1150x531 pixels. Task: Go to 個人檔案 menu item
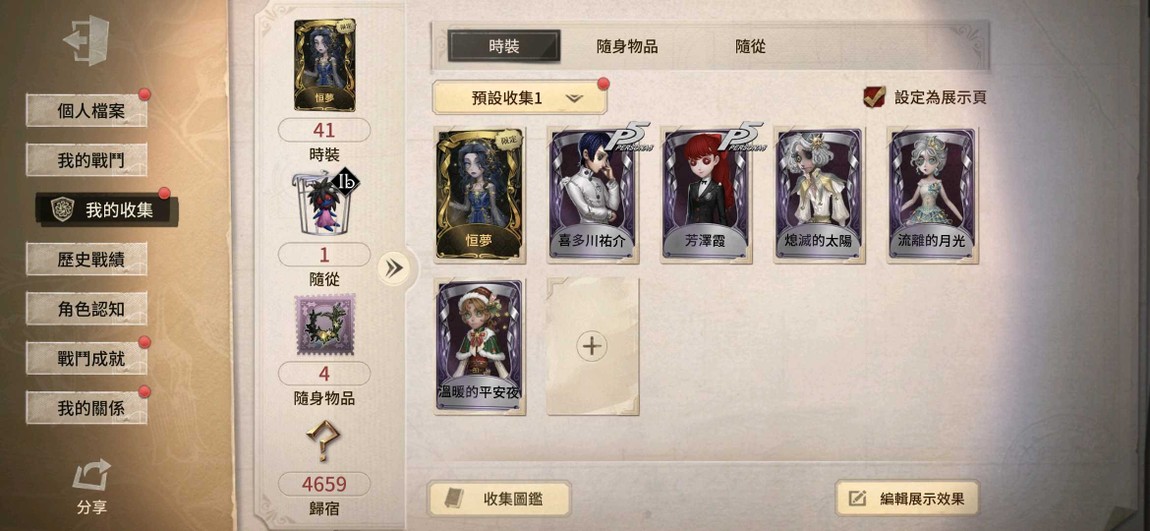[87, 111]
